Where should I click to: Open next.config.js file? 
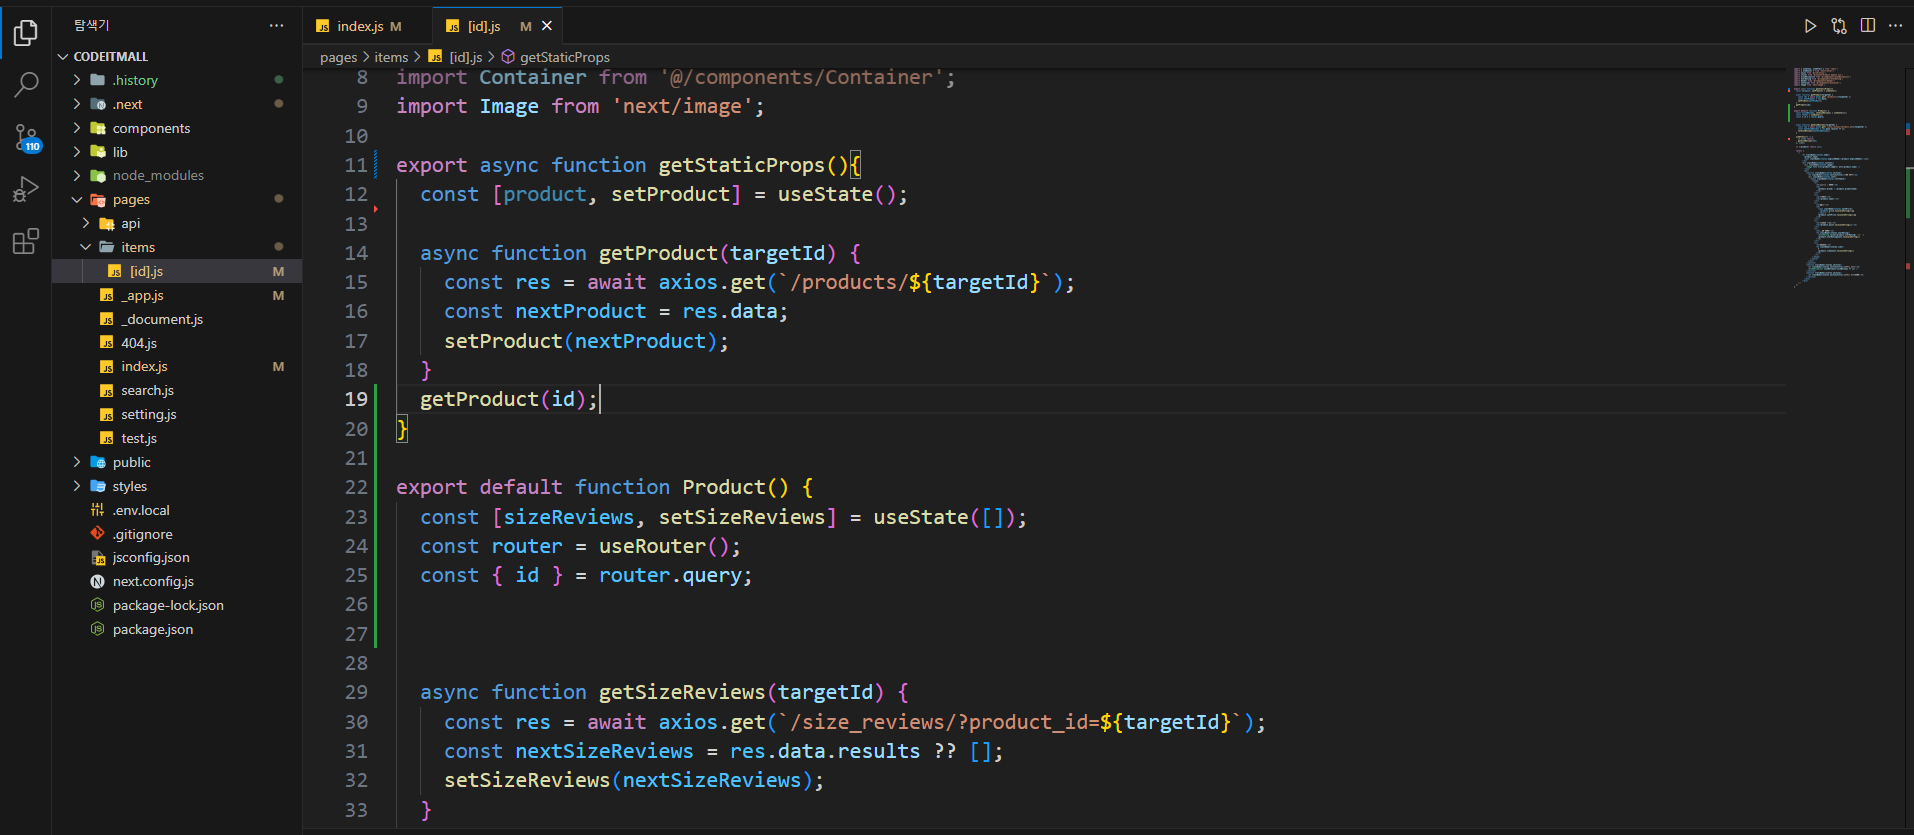[177, 581]
